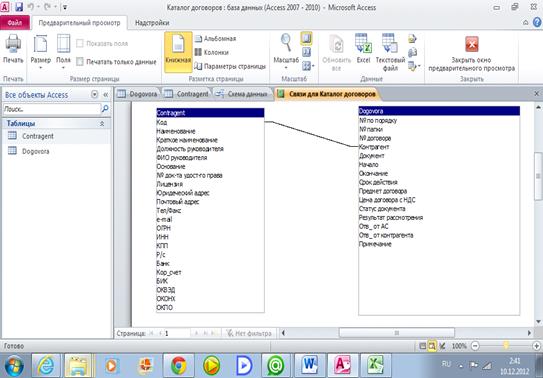Select Книжная portrait orientation
This screenshot has width=543, height=378.
[x=178, y=52]
